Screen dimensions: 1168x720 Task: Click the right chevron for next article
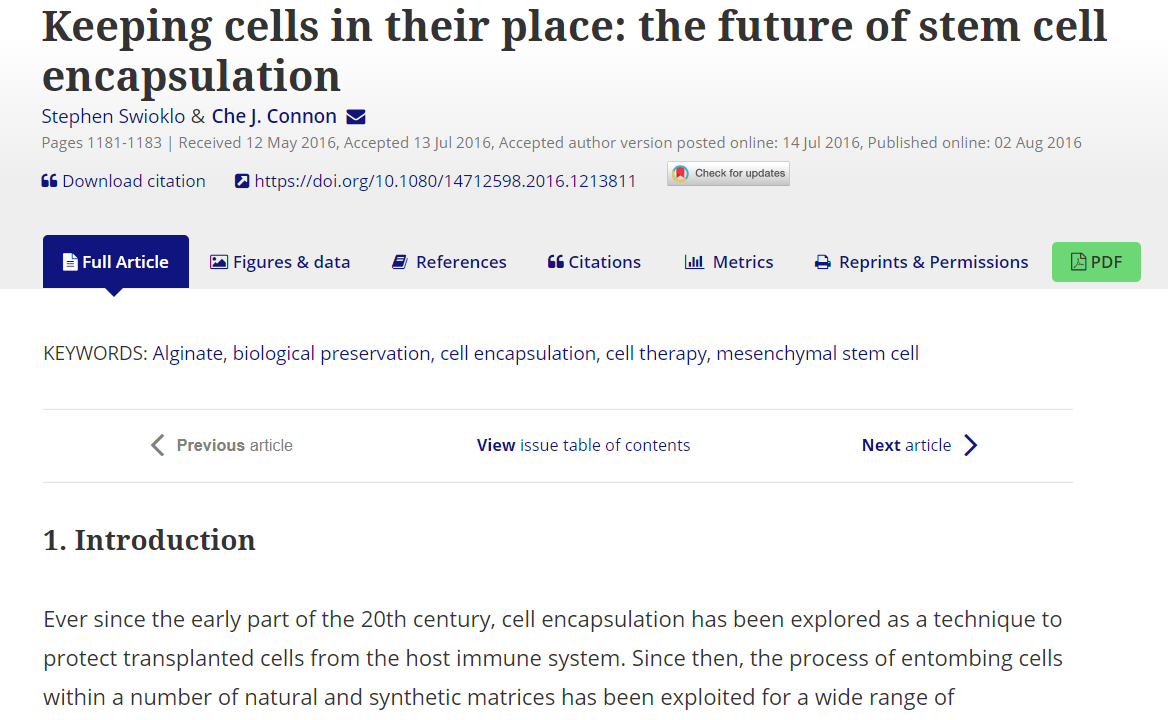(x=970, y=445)
